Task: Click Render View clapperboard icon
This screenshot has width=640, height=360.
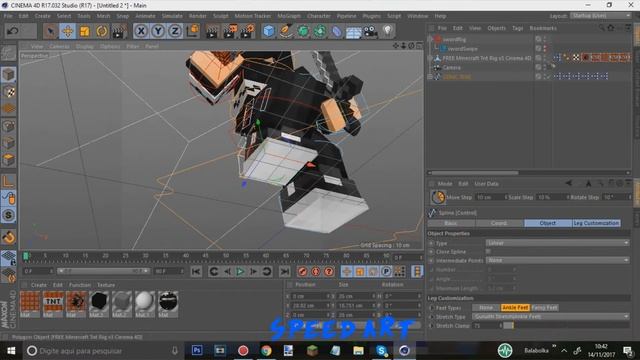Action: (212, 31)
